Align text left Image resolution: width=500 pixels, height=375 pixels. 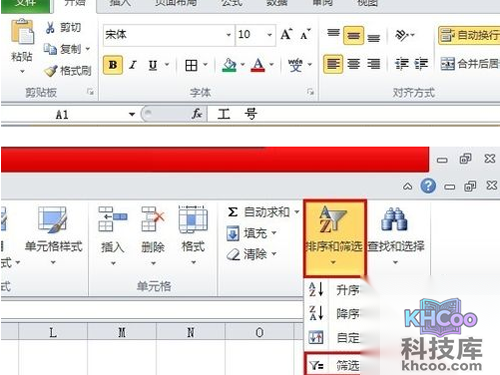tap(333, 64)
